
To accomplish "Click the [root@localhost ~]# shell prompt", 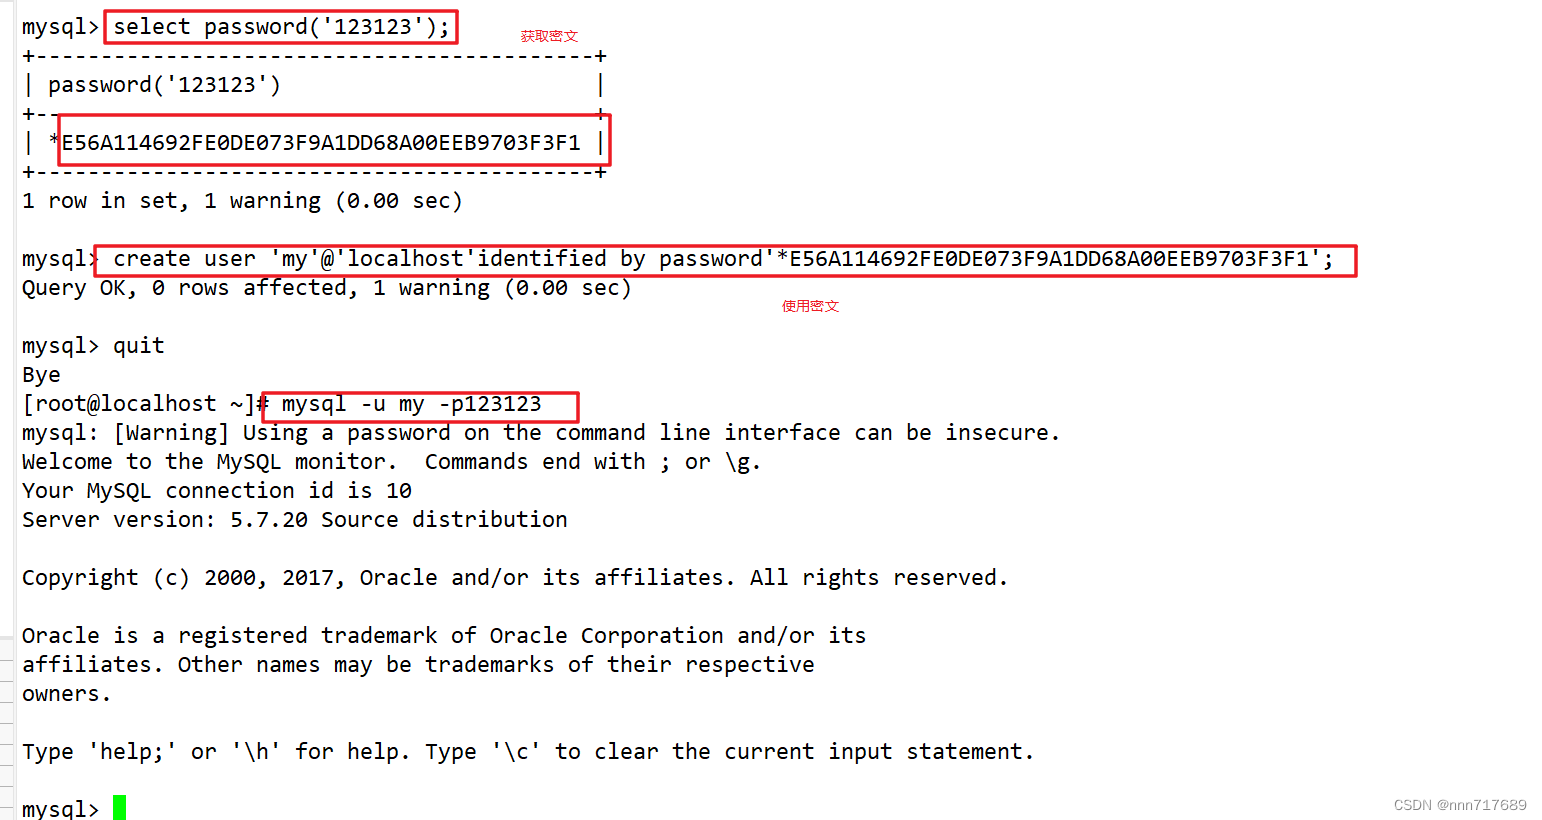I will [x=146, y=404].
